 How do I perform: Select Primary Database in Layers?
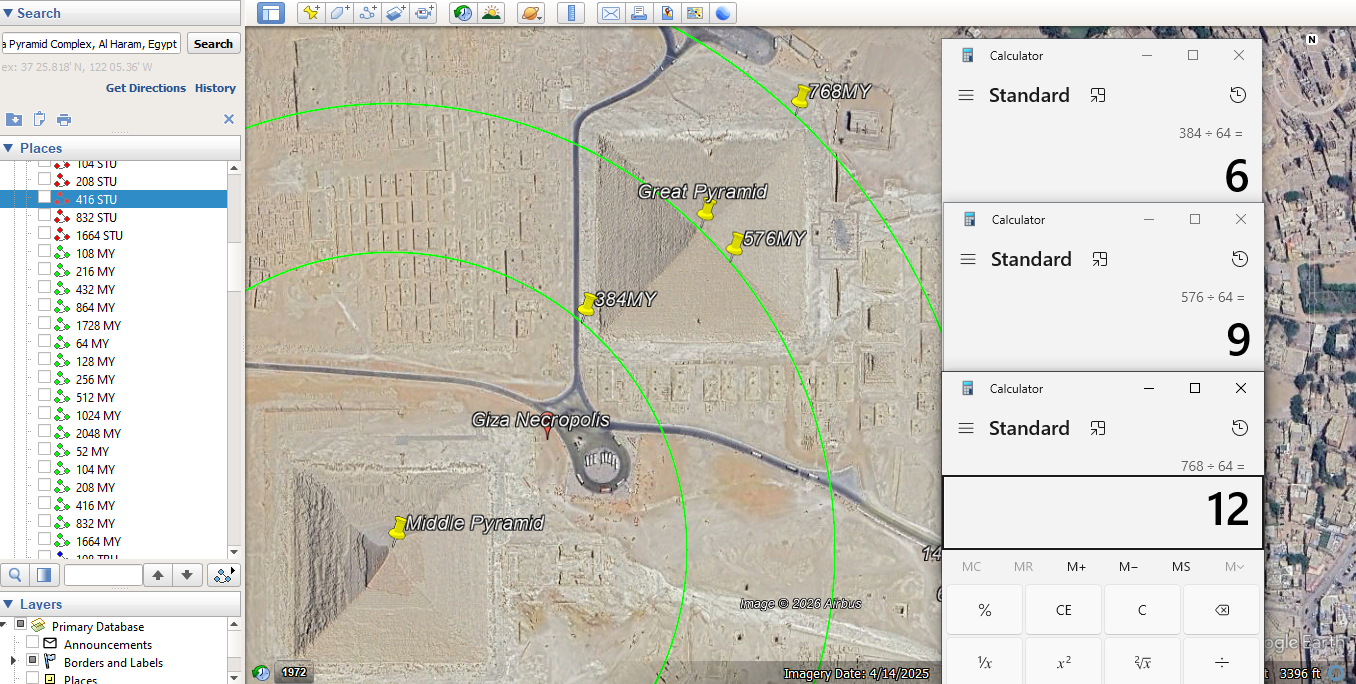pos(98,626)
